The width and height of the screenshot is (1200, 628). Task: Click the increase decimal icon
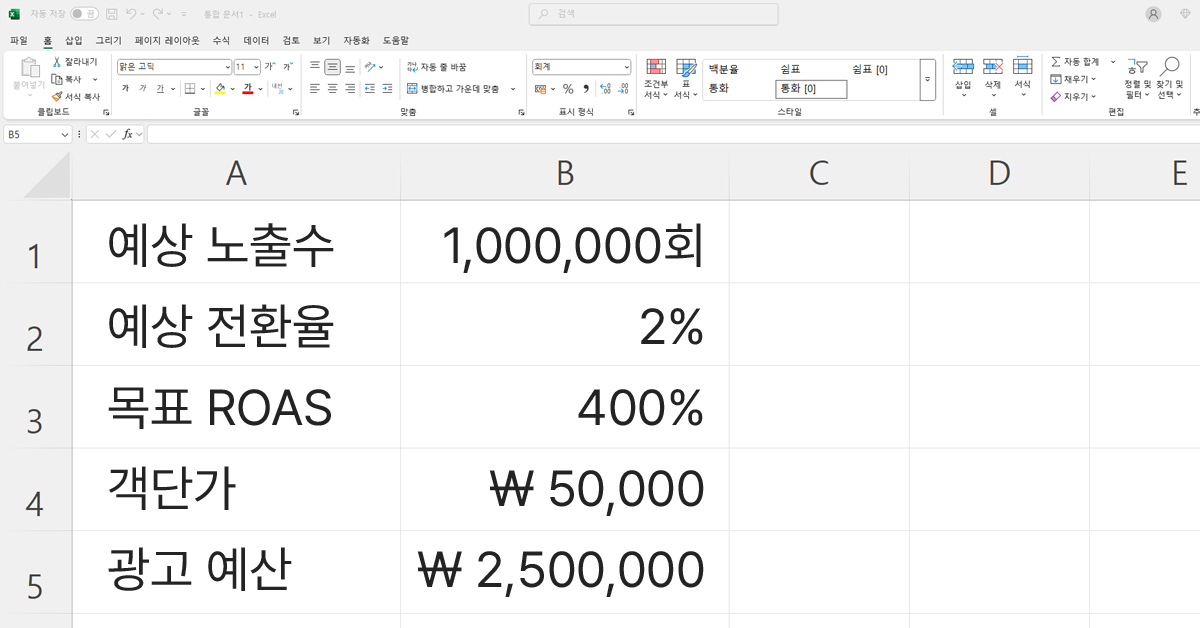point(606,89)
